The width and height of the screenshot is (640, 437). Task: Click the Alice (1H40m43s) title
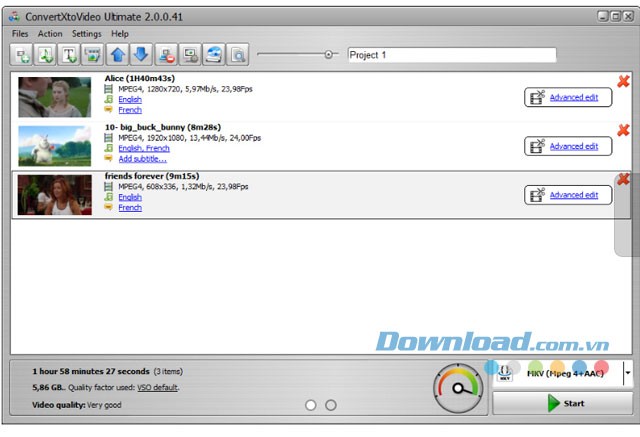pyautogui.click(x=140, y=78)
